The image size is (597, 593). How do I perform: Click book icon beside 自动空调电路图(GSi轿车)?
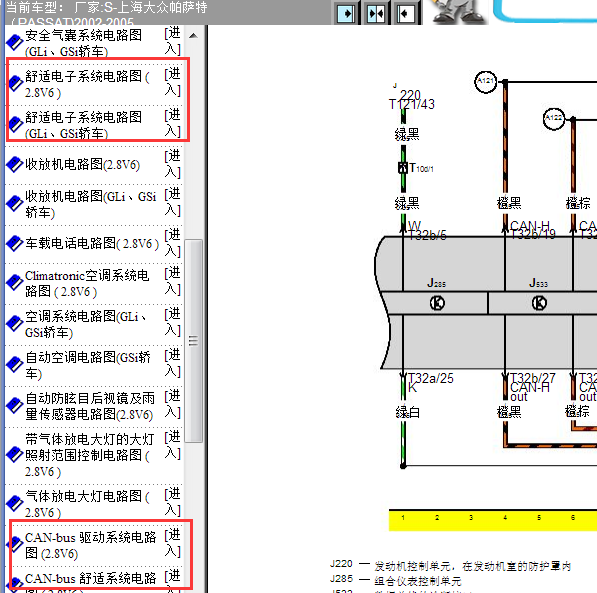[14, 365]
